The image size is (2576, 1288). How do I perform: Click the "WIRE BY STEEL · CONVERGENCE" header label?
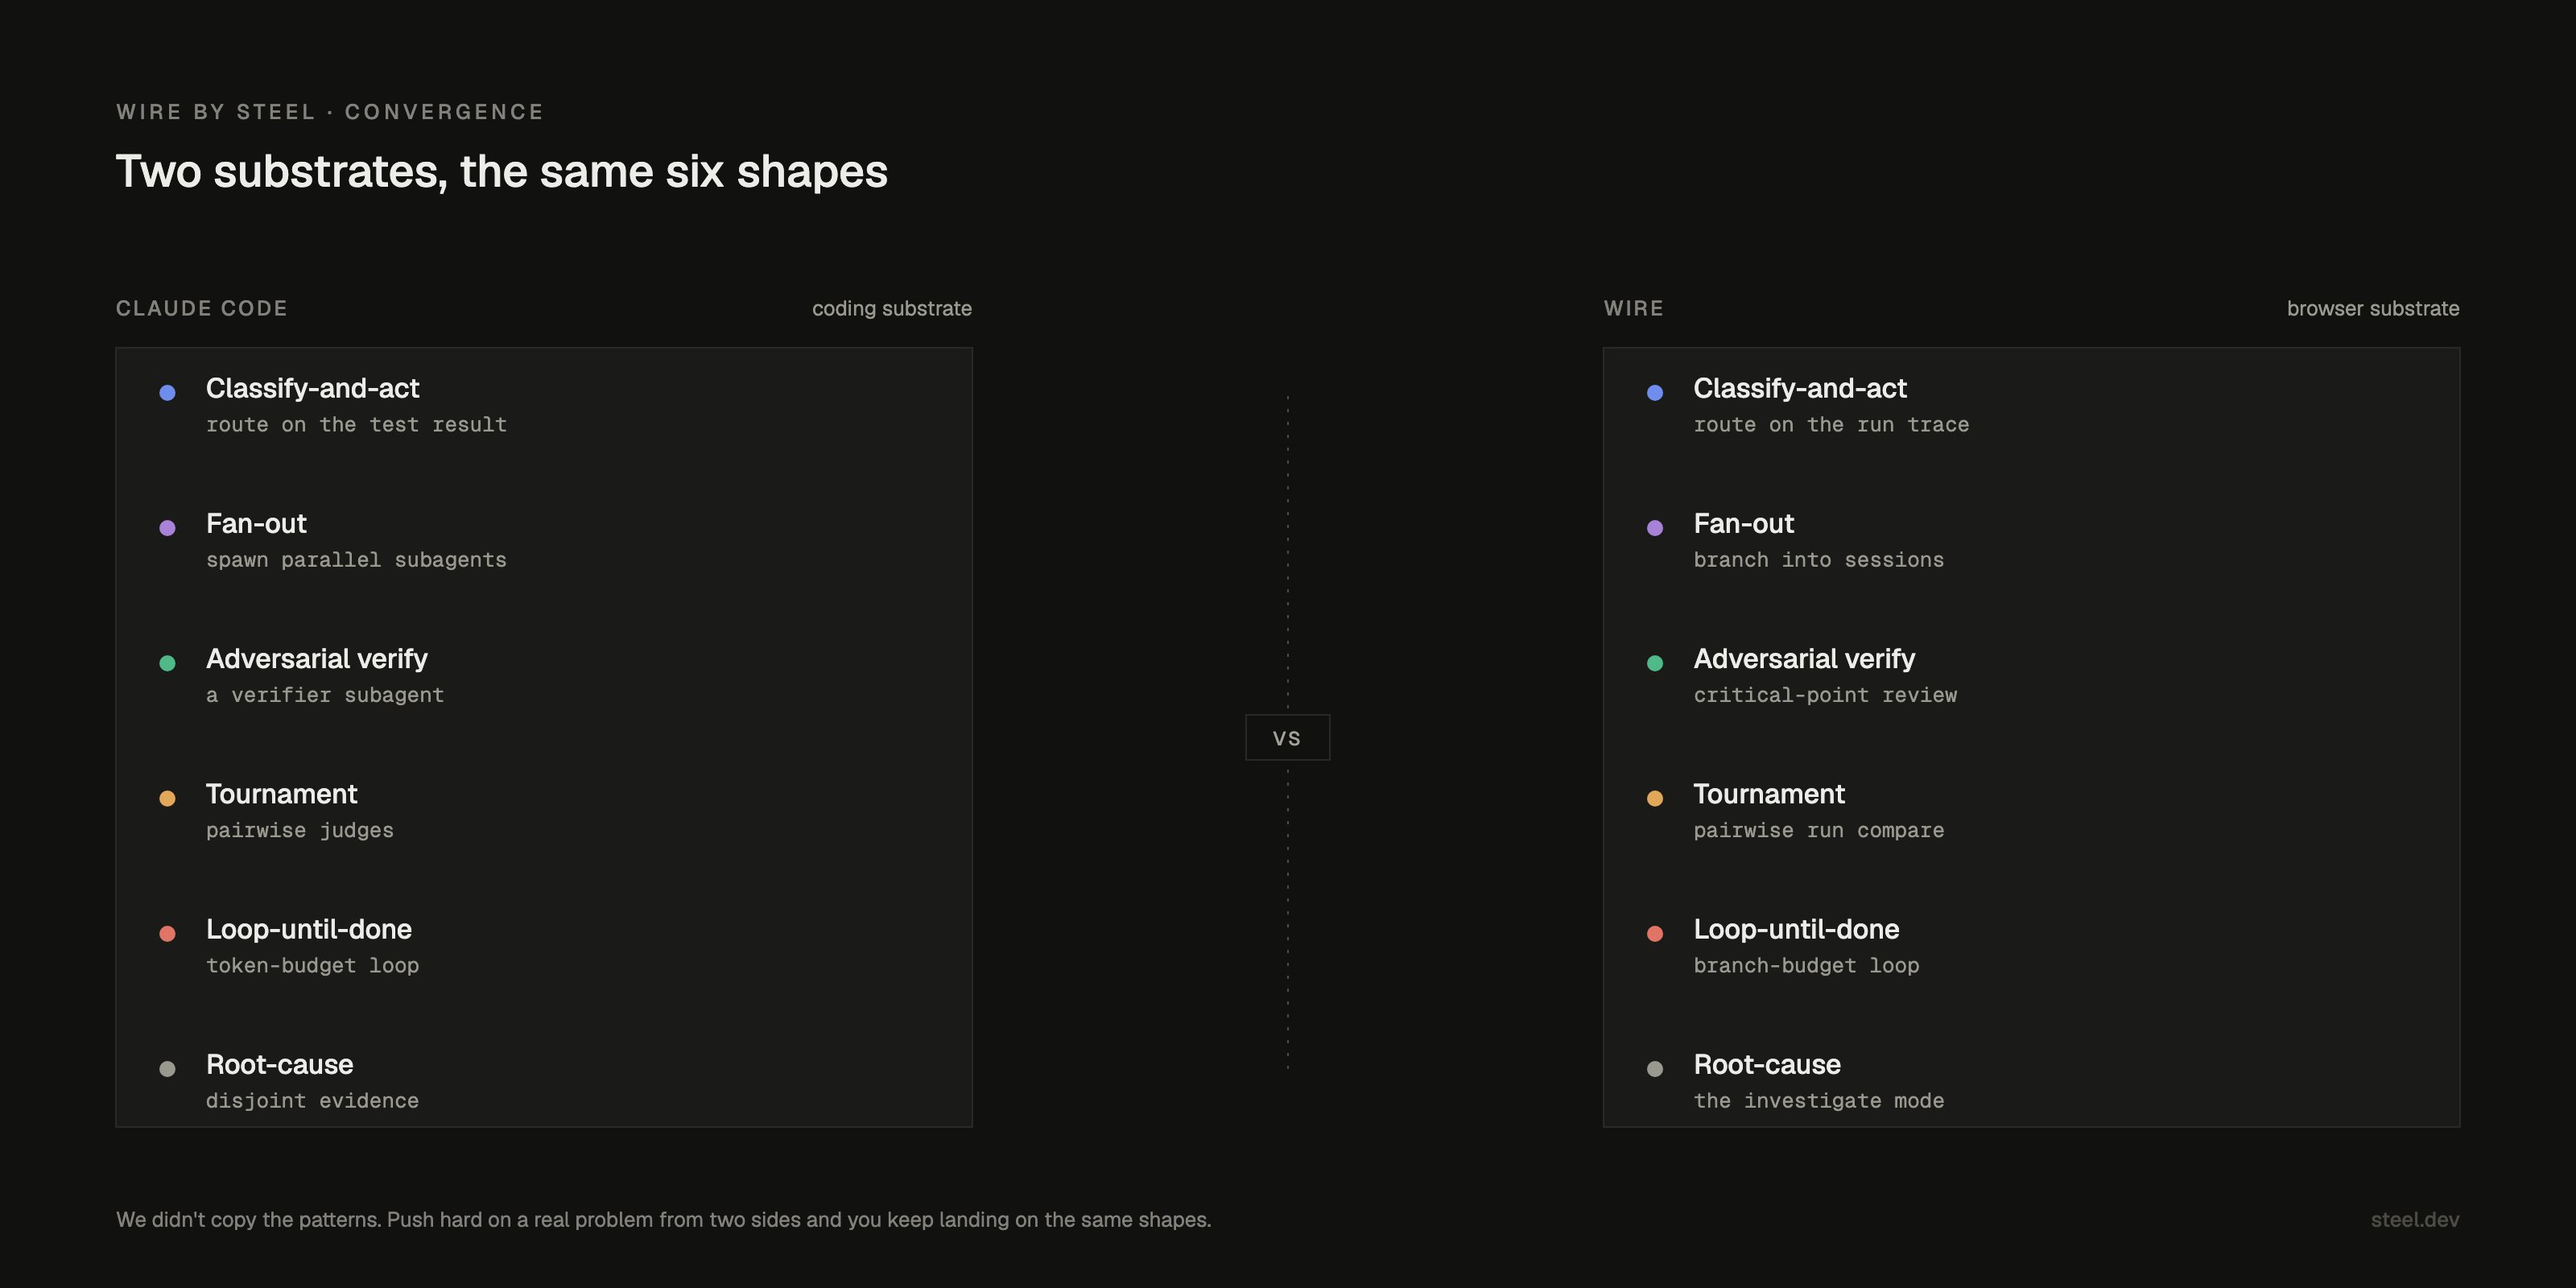click(330, 112)
